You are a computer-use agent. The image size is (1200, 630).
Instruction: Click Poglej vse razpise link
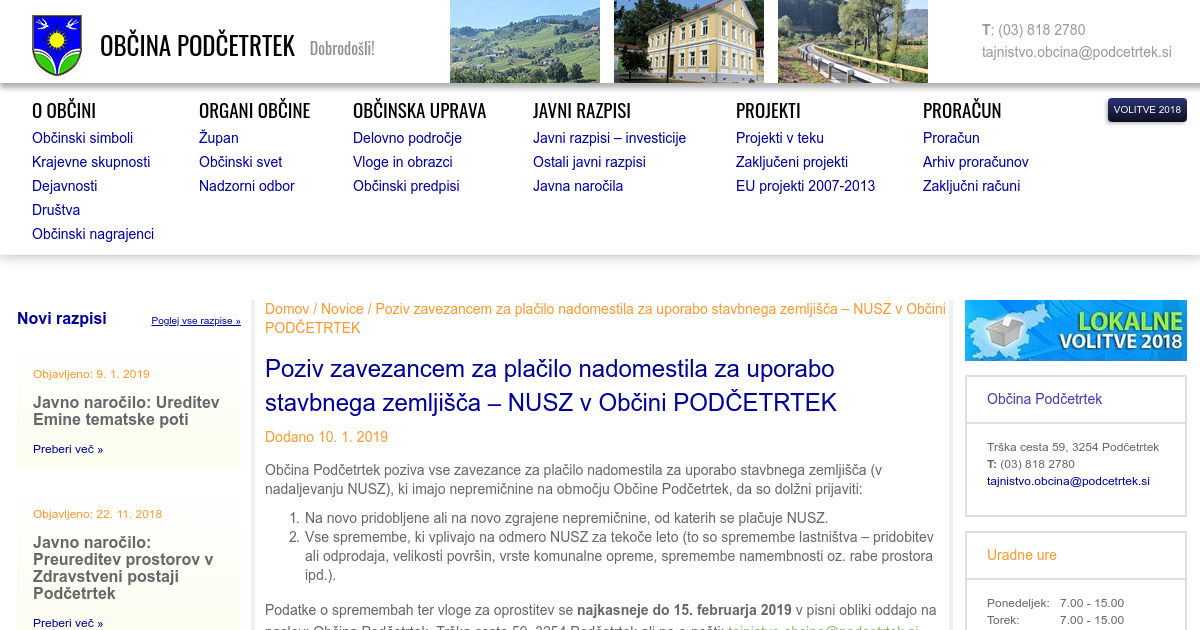click(x=196, y=321)
